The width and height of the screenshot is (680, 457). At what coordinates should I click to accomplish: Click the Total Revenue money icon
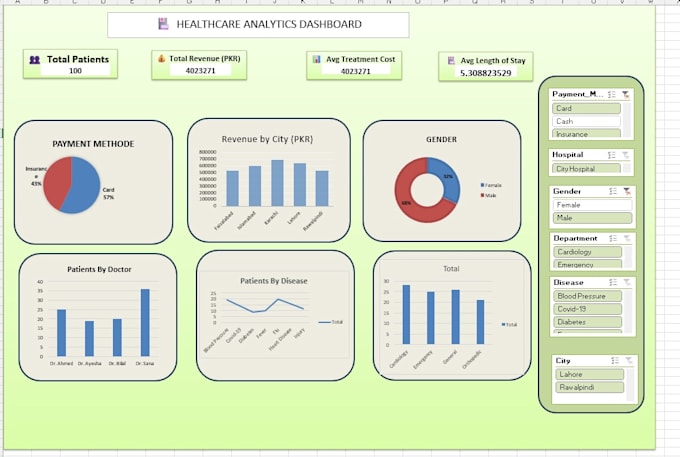point(161,59)
